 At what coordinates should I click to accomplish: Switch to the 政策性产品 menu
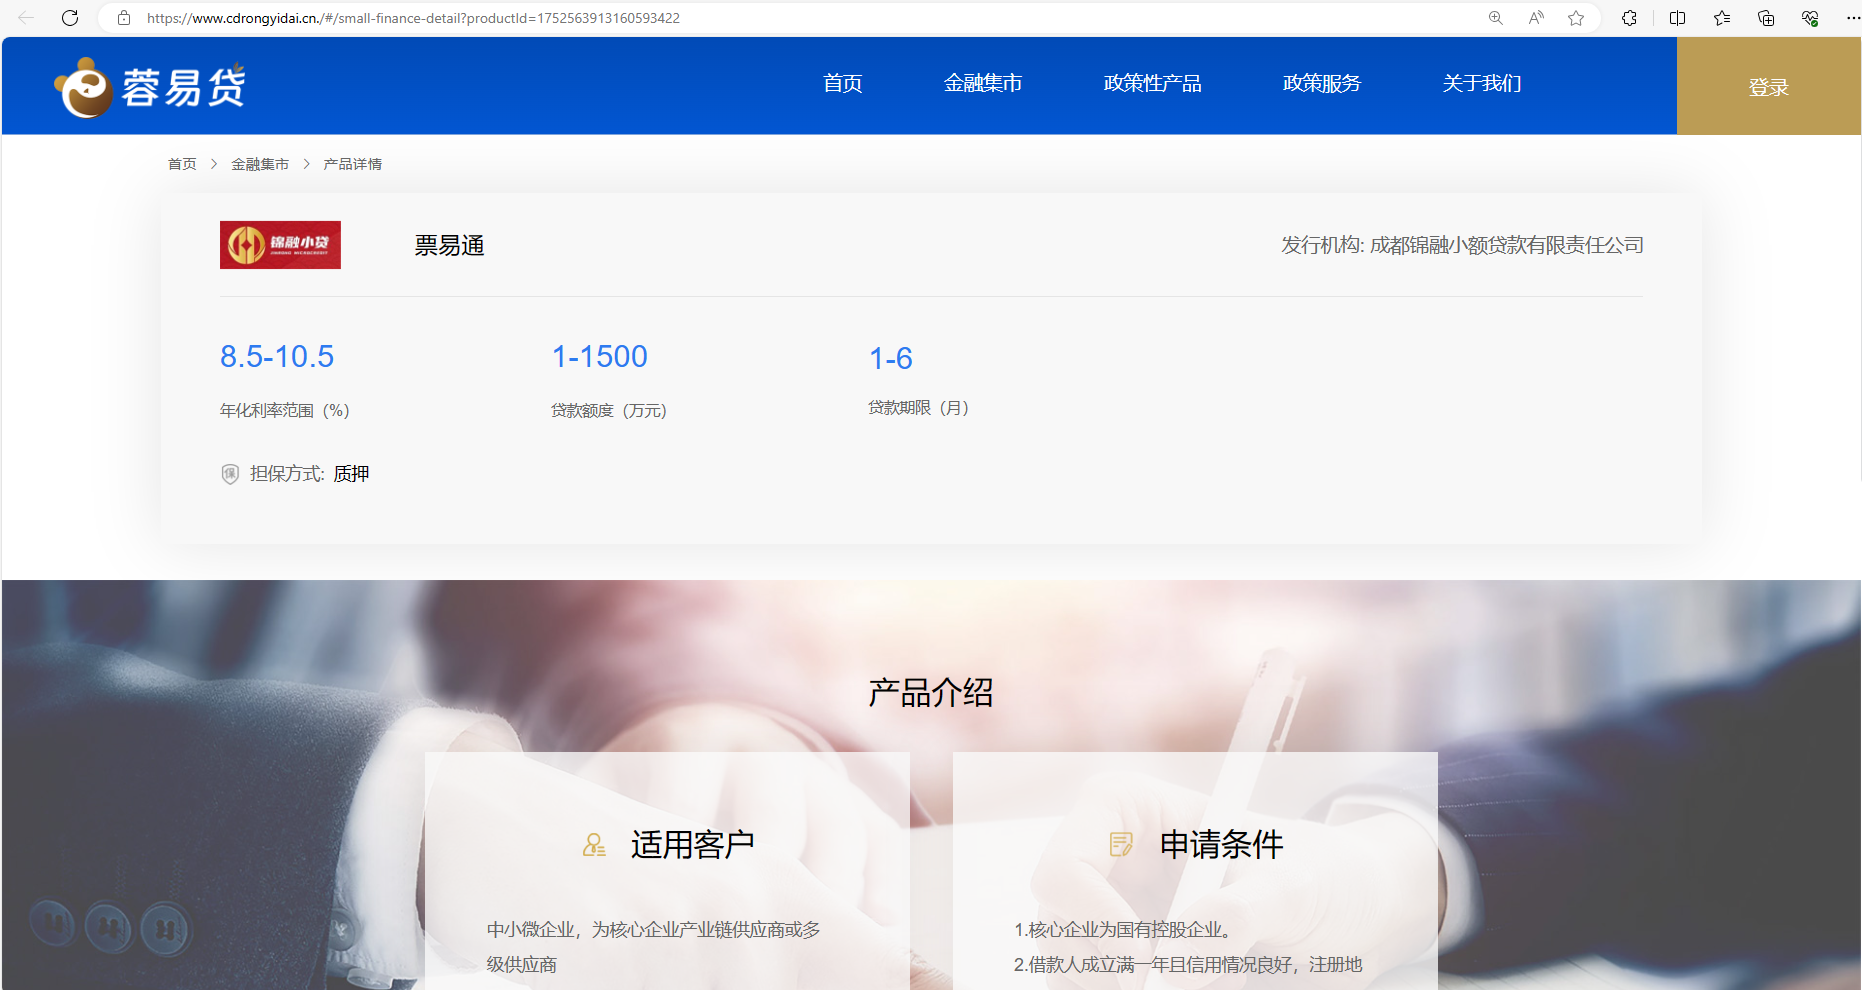click(1152, 84)
